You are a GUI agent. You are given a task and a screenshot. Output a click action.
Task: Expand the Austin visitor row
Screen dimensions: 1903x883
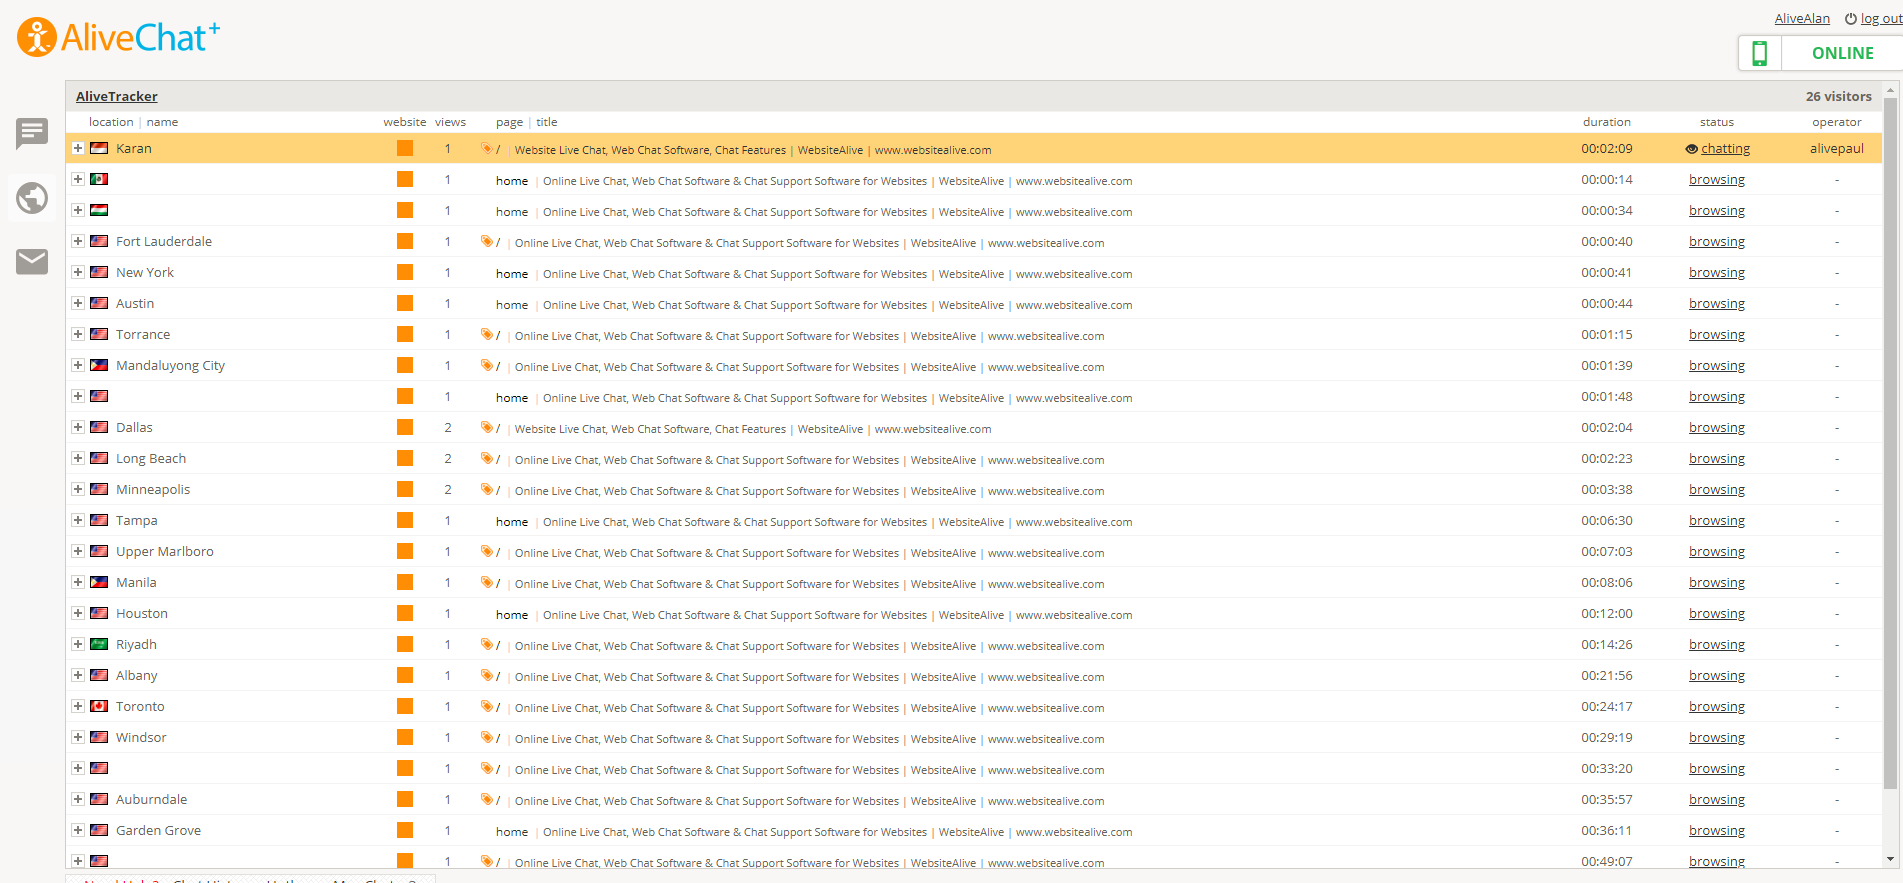click(x=77, y=303)
